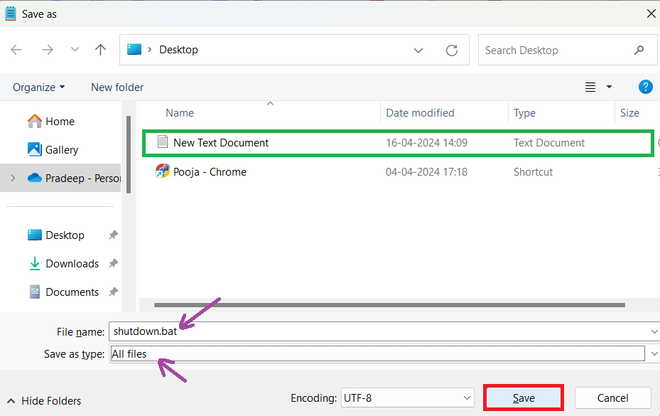
Task: Click the search magnifier icon
Action: pos(639,50)
